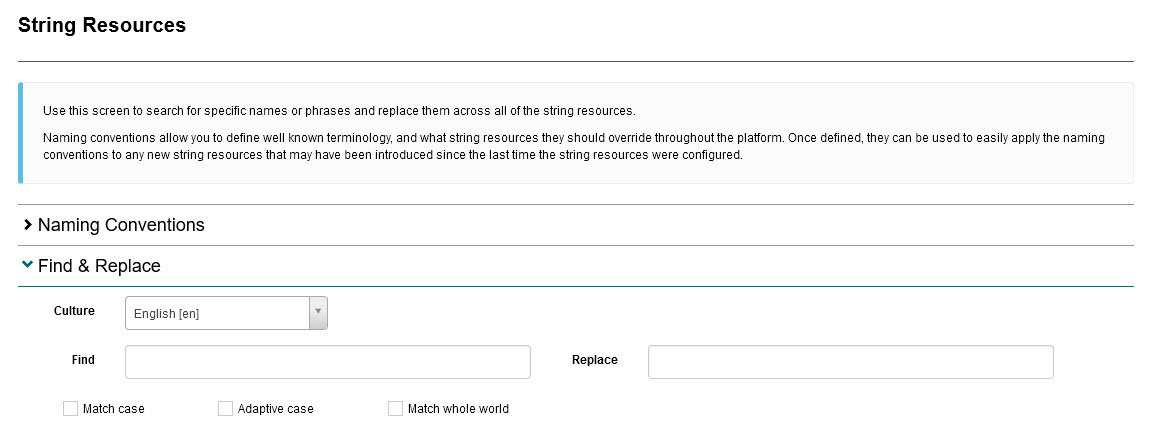Click the Culture field label
This screenshot has height=447, width=1149.
tap(74, 311)
